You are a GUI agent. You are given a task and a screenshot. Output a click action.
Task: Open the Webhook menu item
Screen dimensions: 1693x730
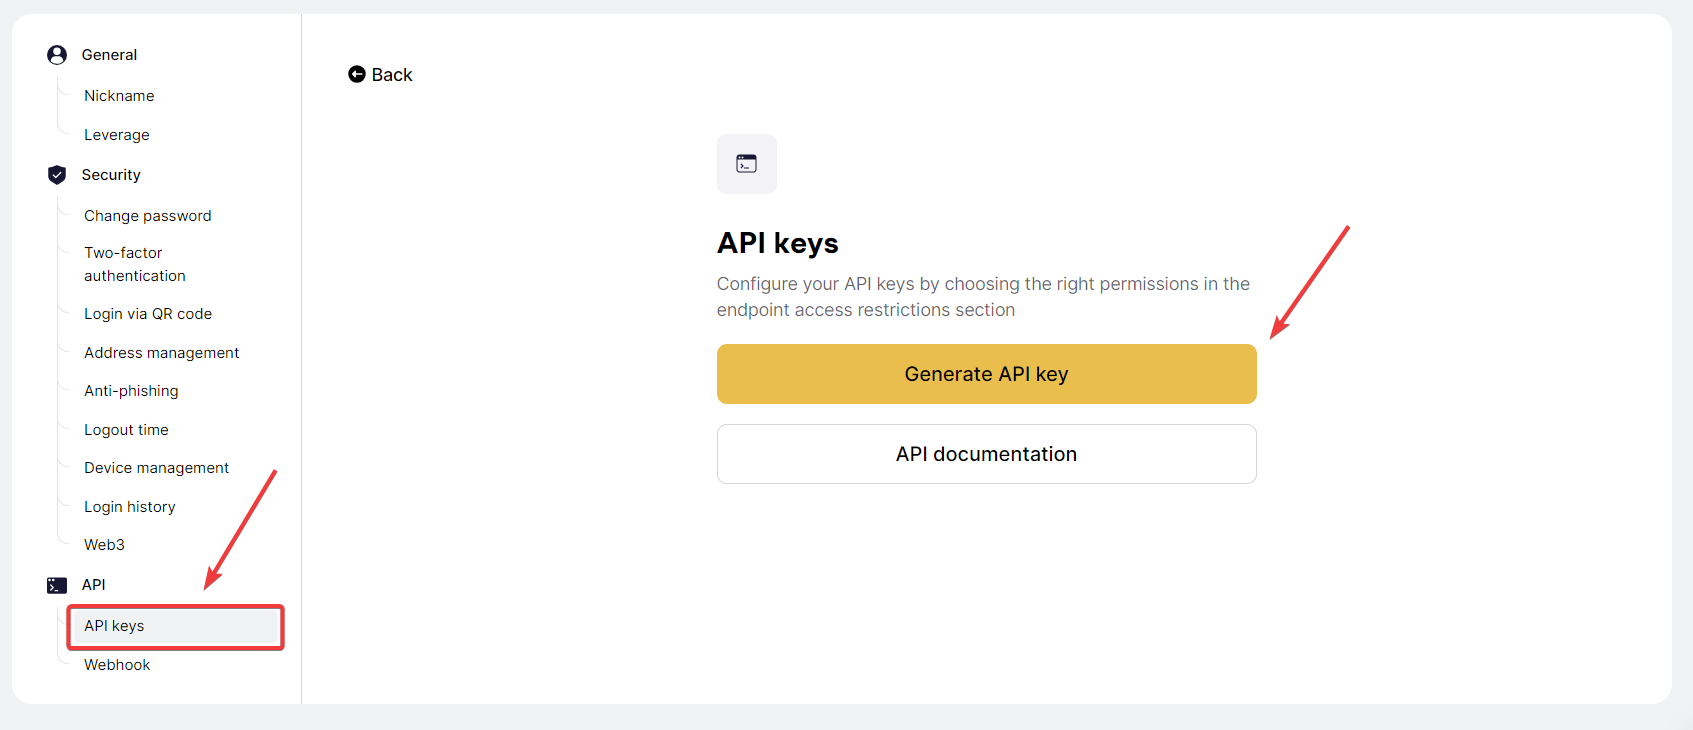point(117,665)
